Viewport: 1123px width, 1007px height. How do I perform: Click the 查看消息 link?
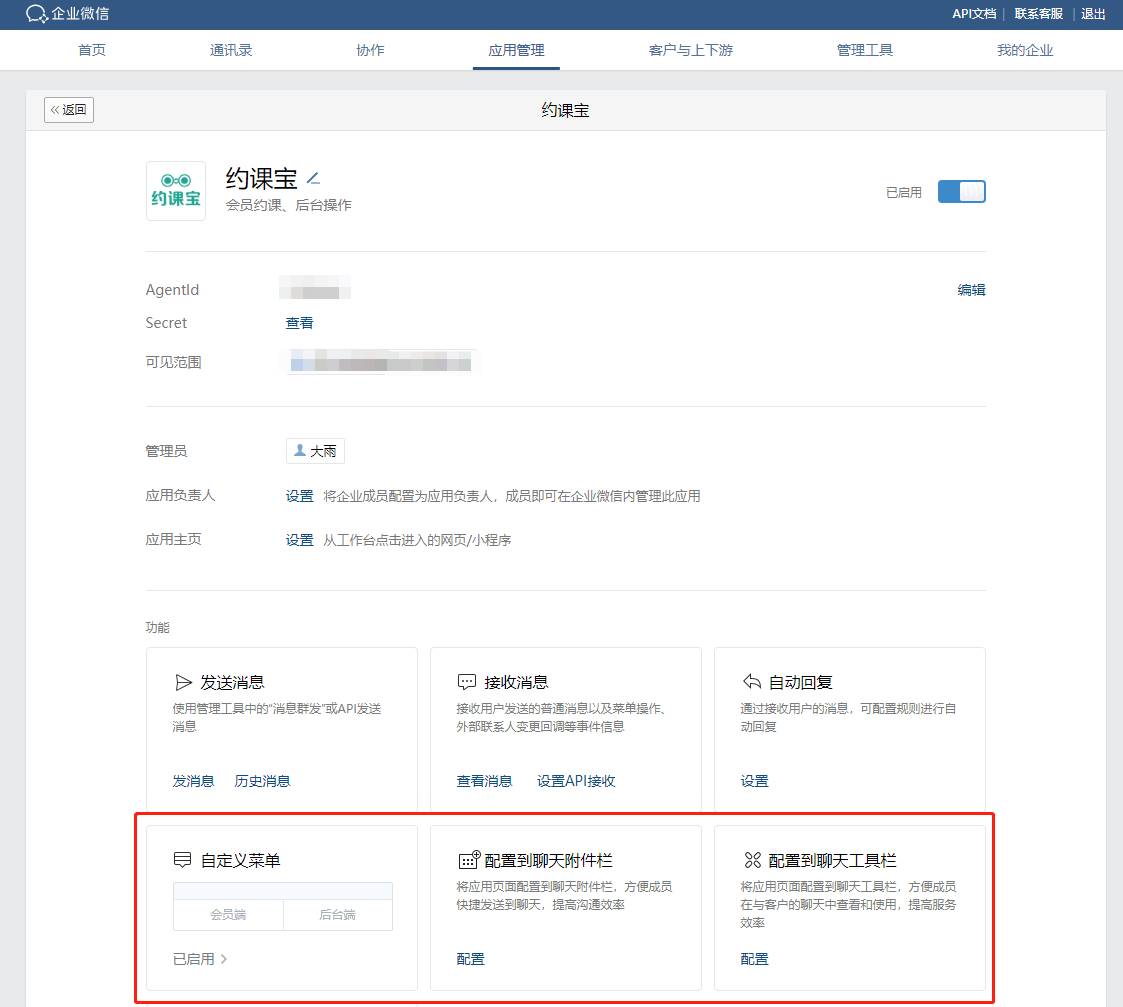coord(484,781)
